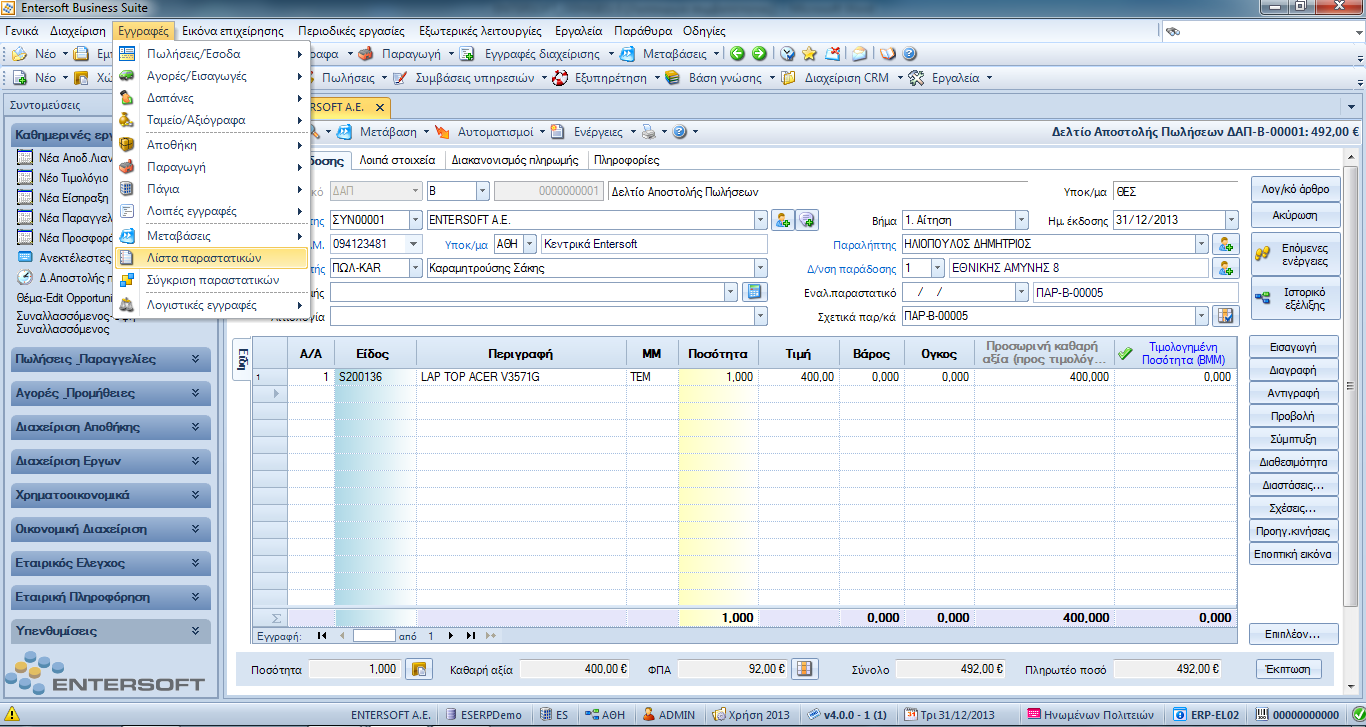Click green forward navigation arrow icon
Image resolution: width=1366 pixels, height=727 pixels.
759,54
